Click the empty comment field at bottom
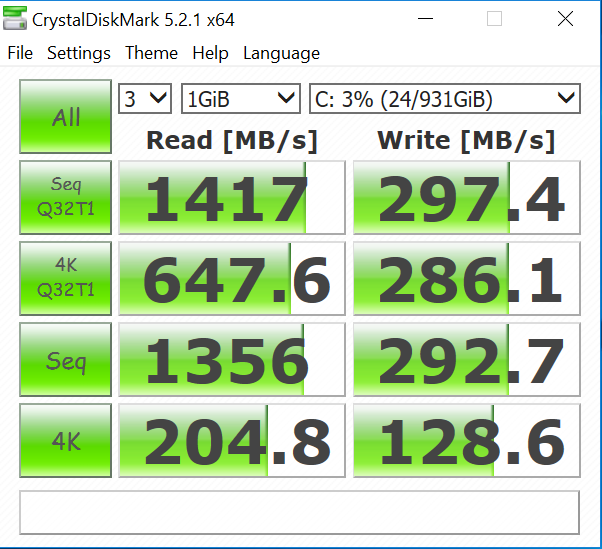The width and height of the screenshot is (602, 549). (x=299, y=512)
